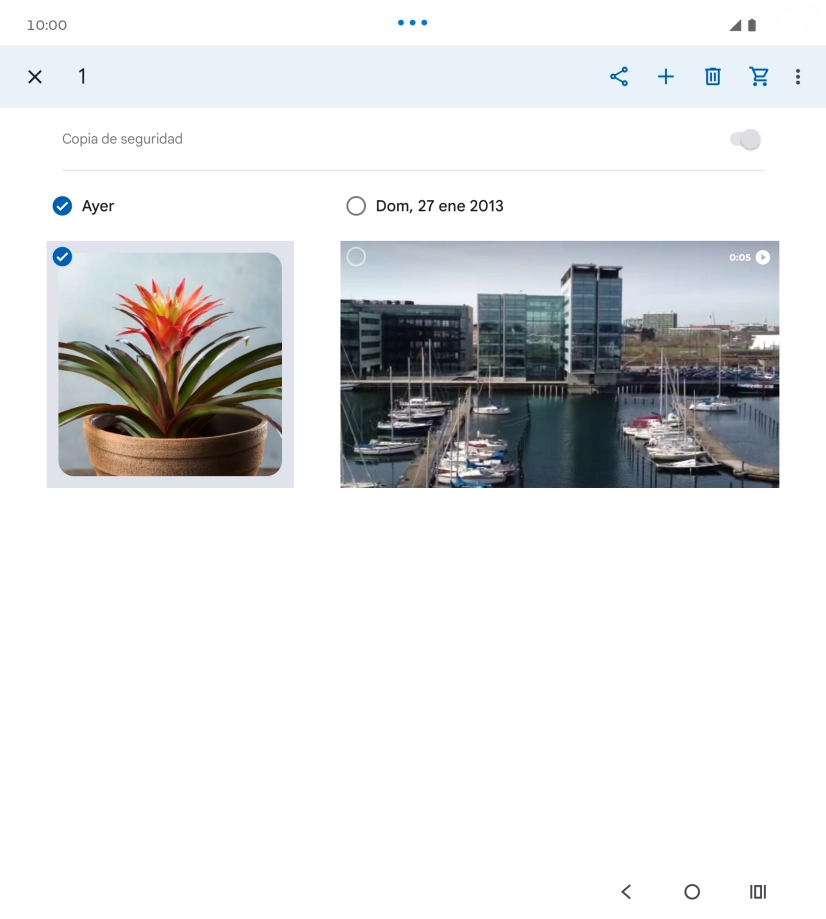This screenshot has width=826, height=919.
Task: Deselect the flower photo checkmark
Action: click(x=62, y=257)
